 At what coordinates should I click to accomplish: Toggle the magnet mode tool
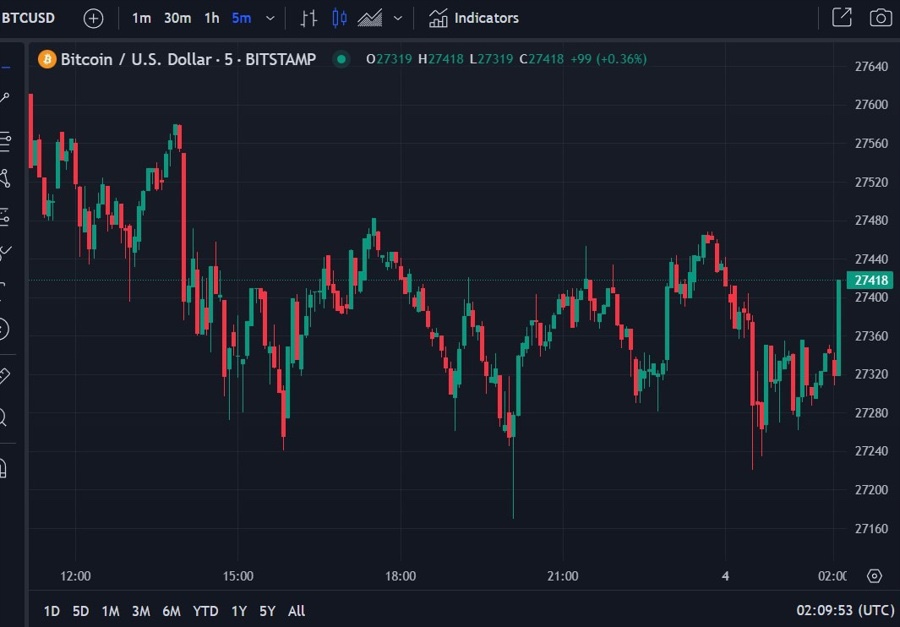click(x=4, y=467)
